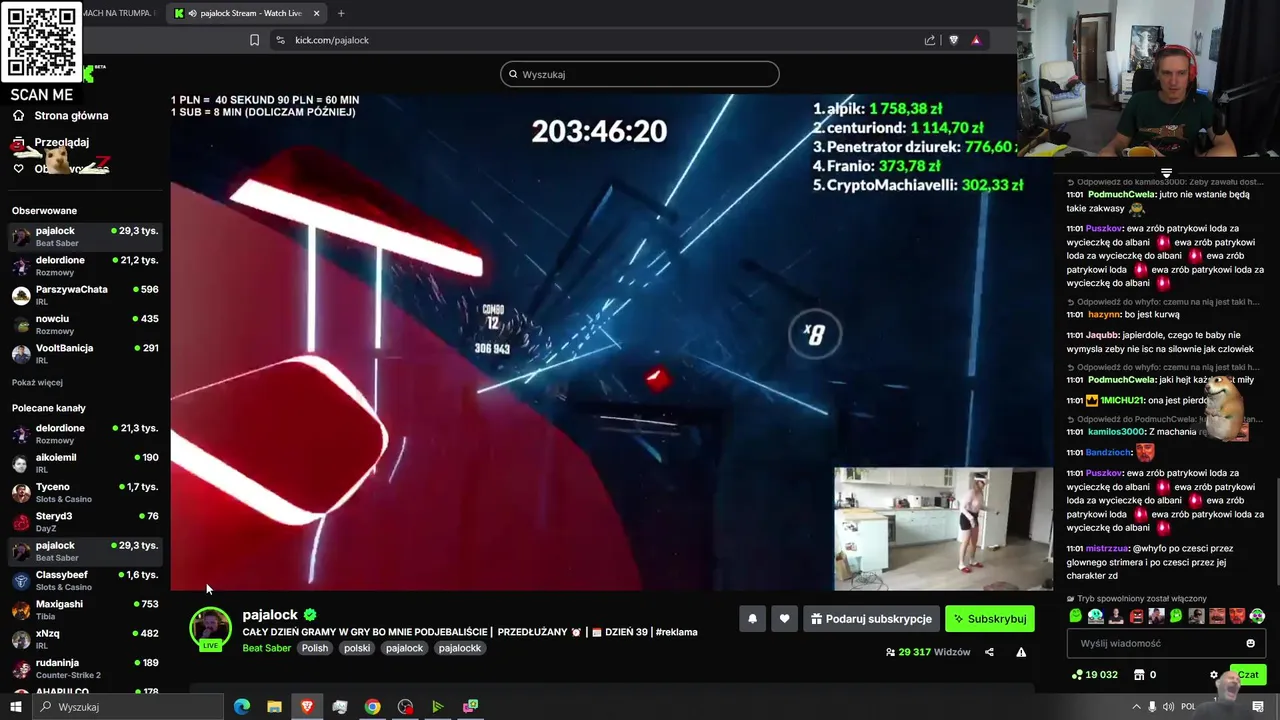Viewport: 1280px width, 720px height.
Task: Open the recommended channel Steryd3
Action: tap(84, 521)
